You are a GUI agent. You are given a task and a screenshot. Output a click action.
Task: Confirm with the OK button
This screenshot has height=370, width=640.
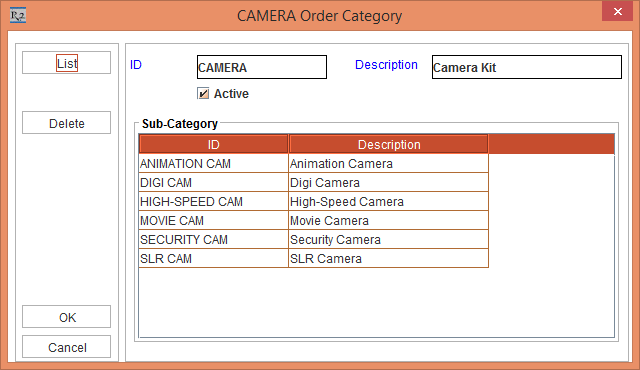pyautogui.click(x=67, y=317)
